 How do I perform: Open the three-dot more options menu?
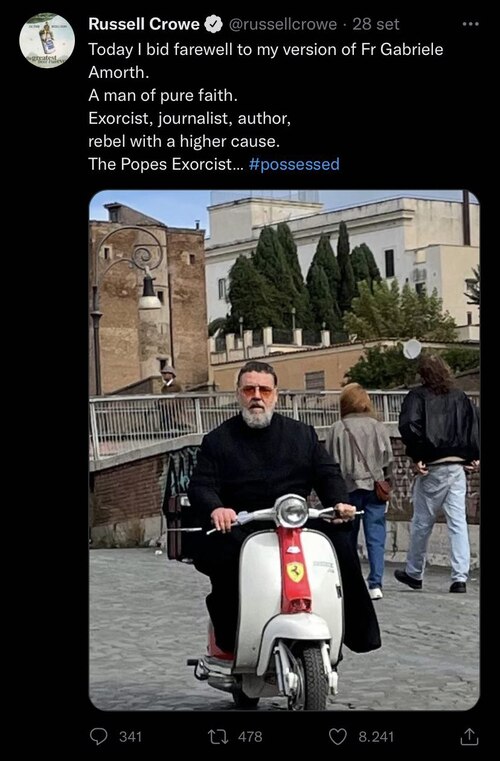470,24
